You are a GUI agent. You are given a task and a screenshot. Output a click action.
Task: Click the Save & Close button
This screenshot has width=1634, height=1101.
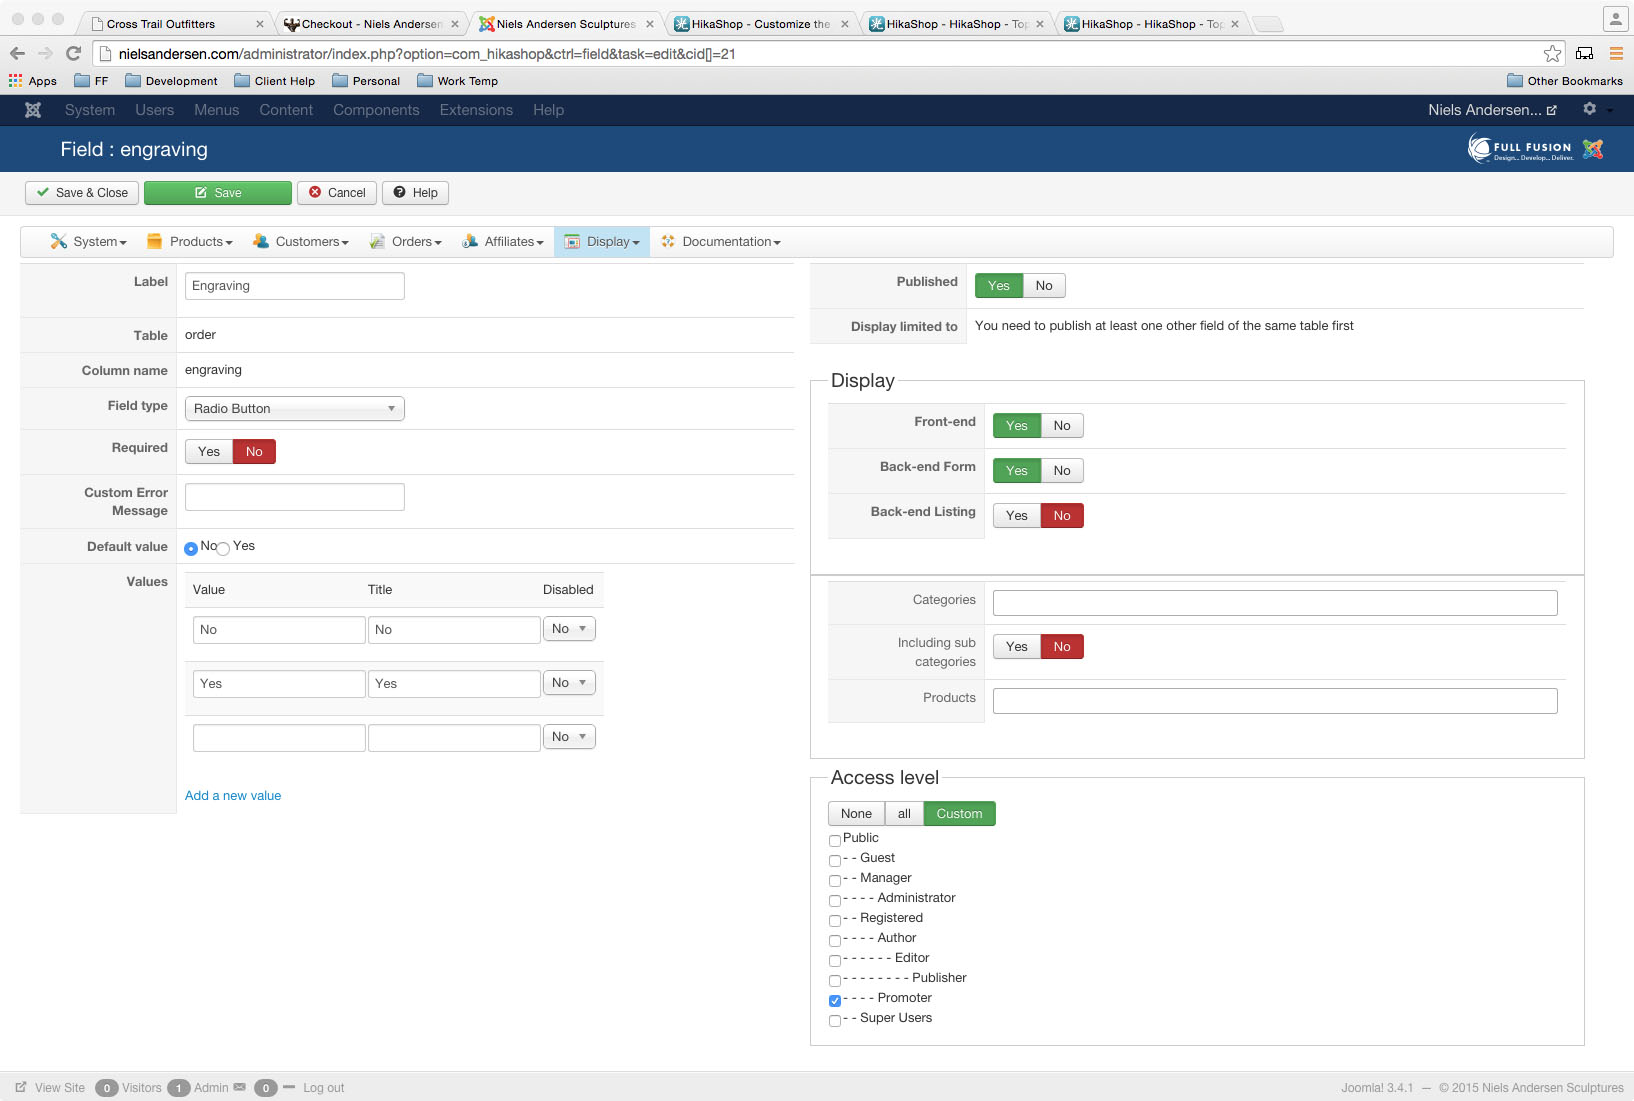pyautogui.click(x=82, y=193)
